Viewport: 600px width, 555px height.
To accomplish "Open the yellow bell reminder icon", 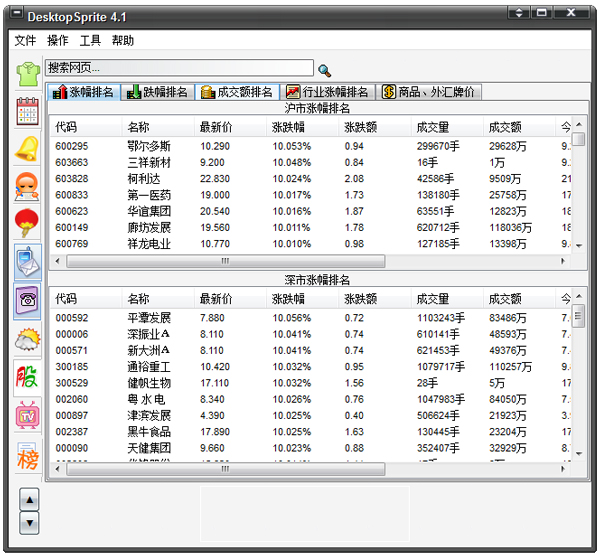I will [27, 148].
